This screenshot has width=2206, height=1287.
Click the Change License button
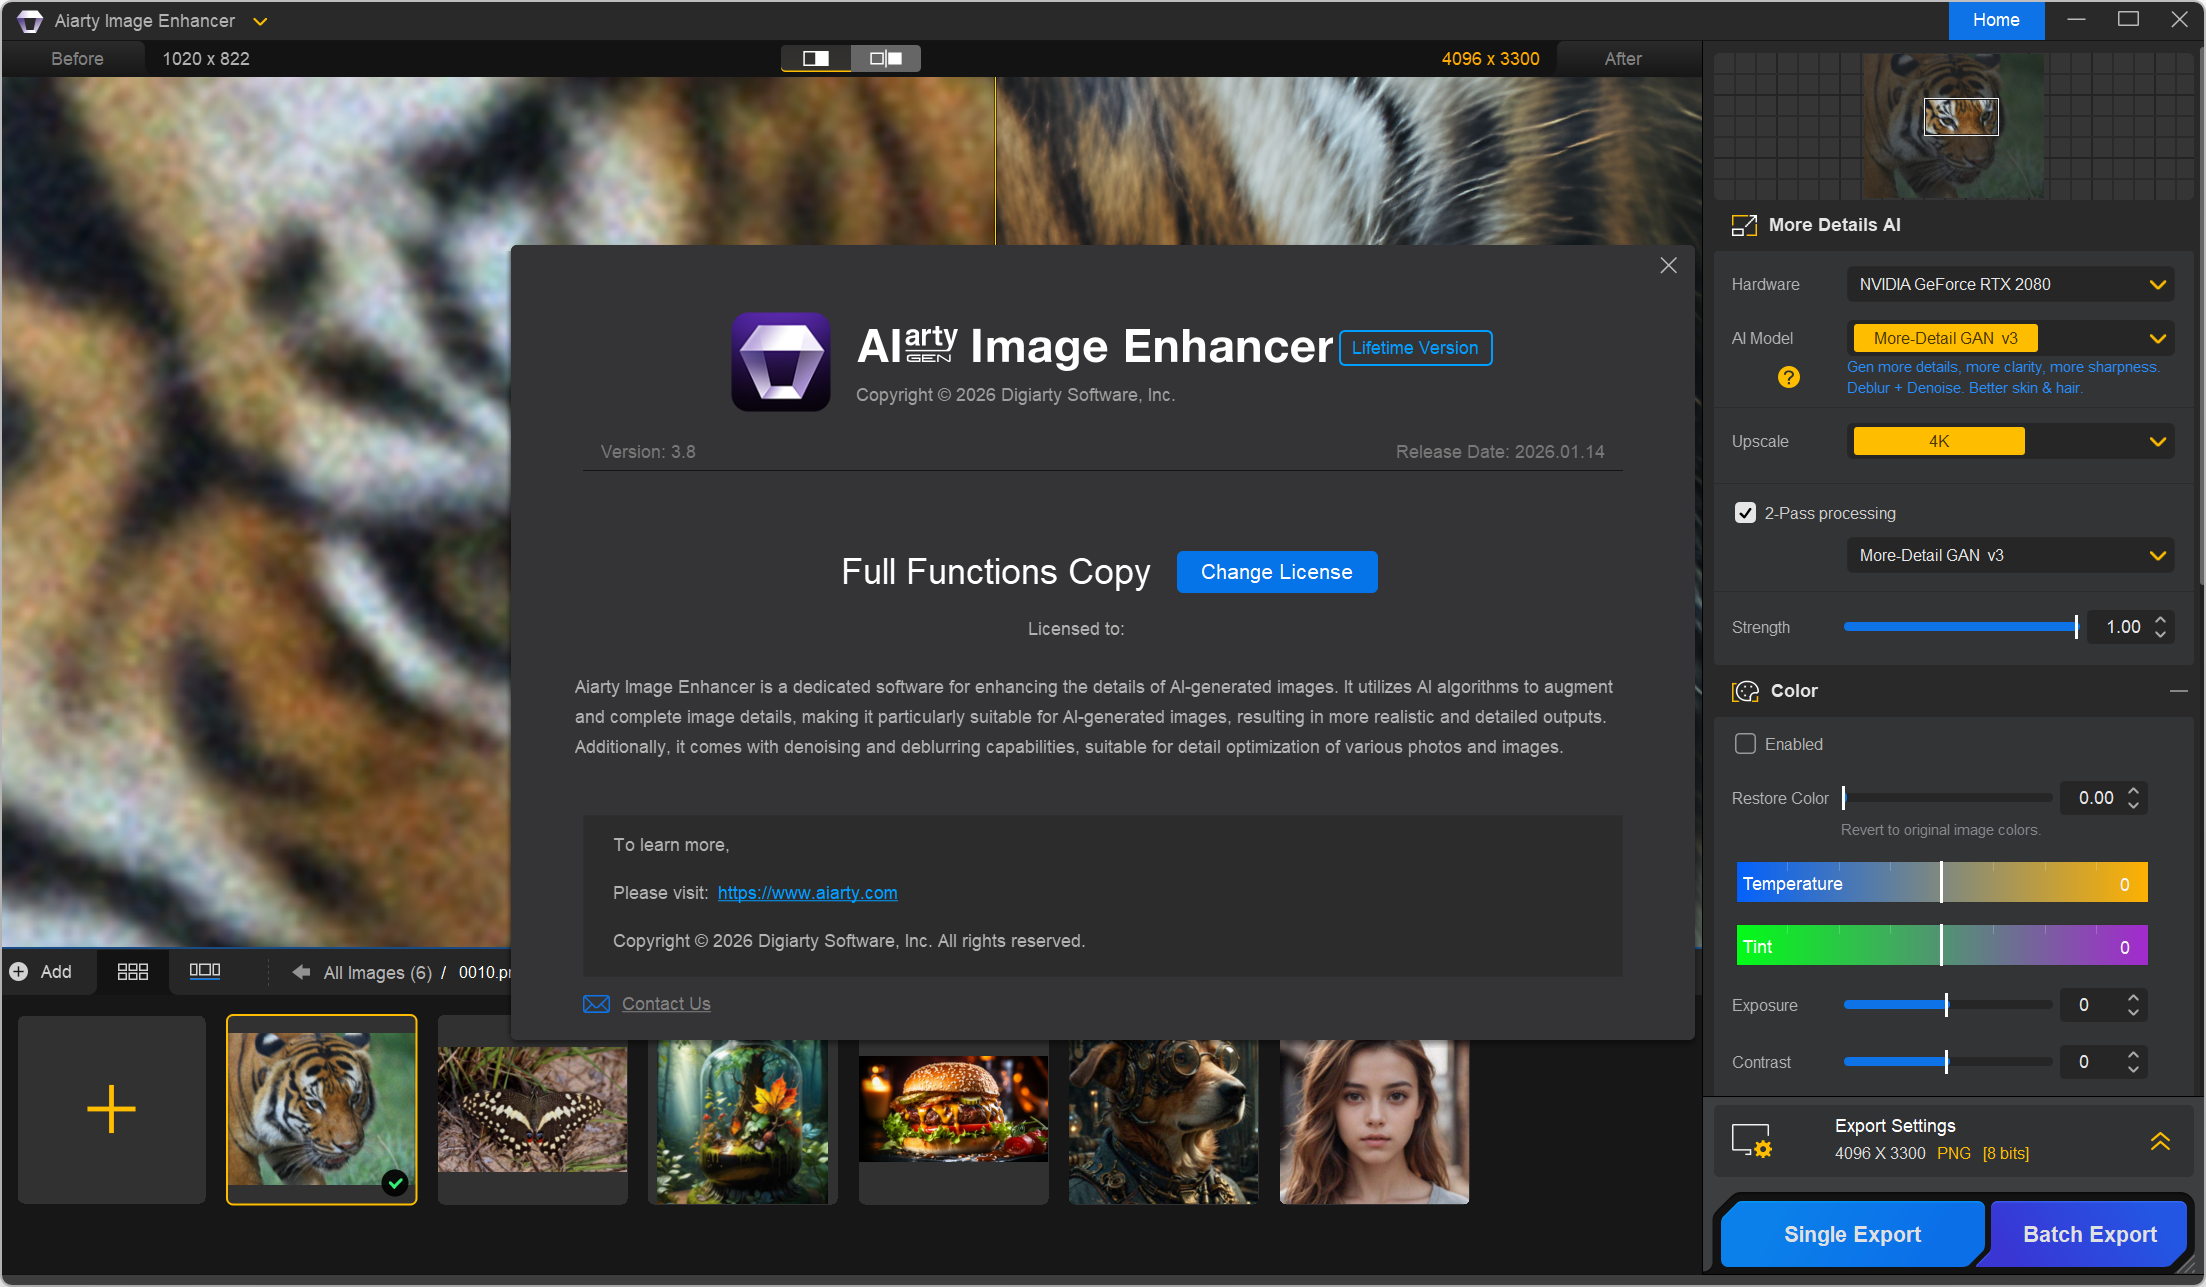pyautogui.click(x=1276, y=572)
